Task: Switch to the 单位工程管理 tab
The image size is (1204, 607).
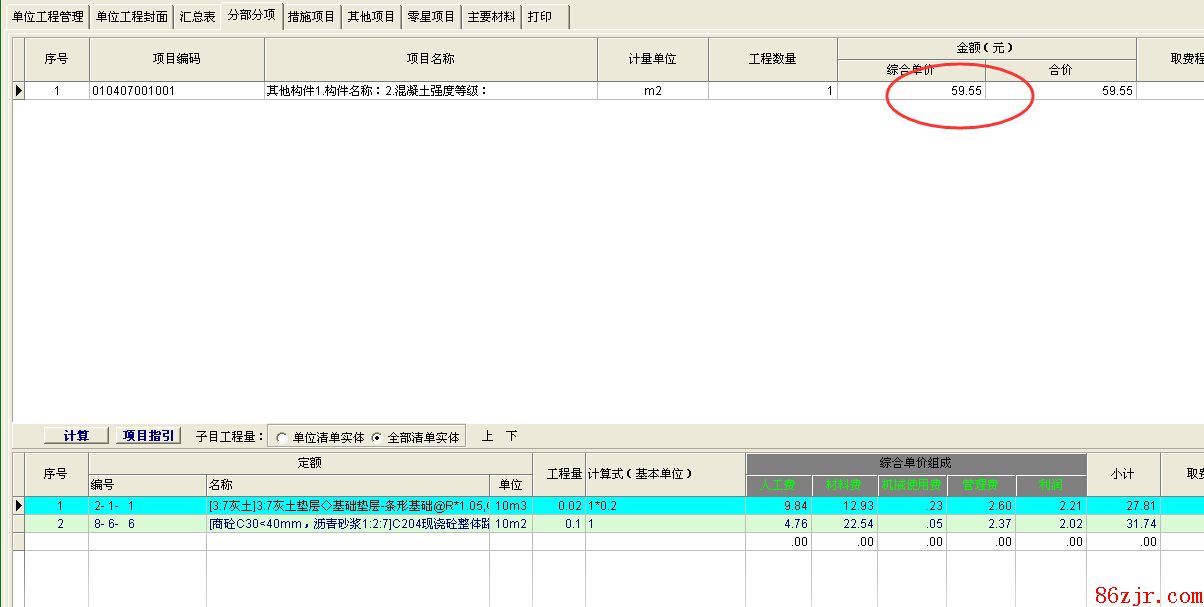Action: (x=47, y=17)
